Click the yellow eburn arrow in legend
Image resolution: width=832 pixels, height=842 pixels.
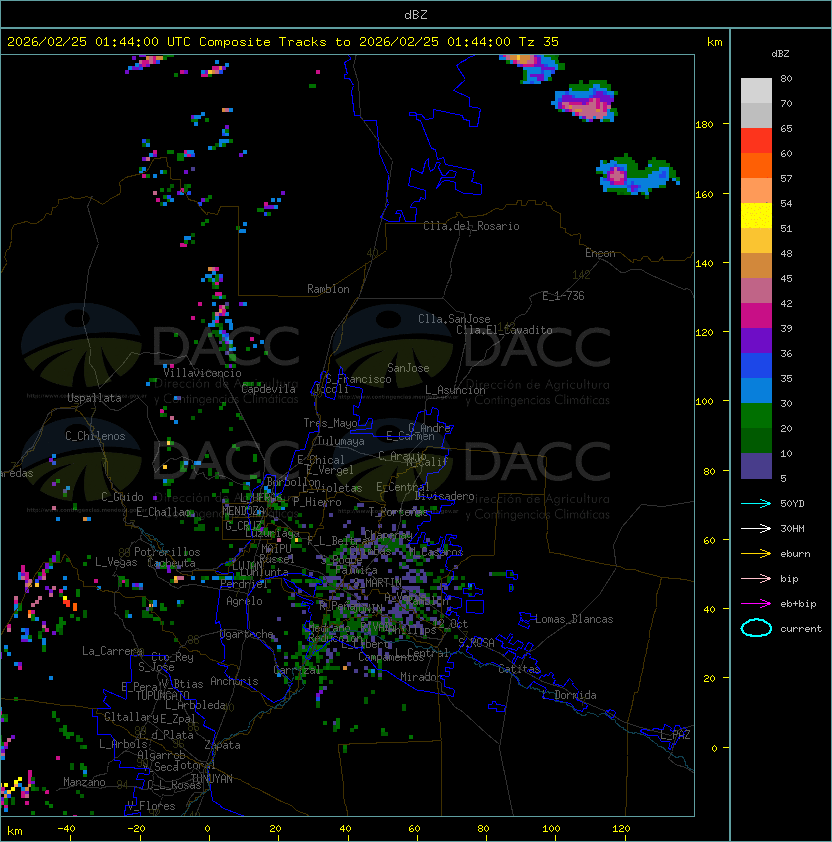(x=756, y=553)
